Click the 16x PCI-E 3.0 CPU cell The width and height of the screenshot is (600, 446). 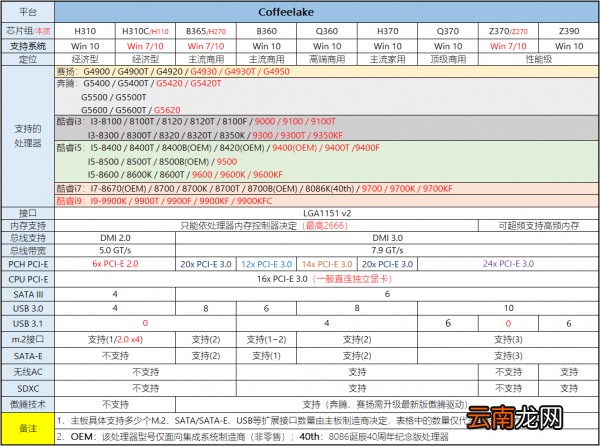tap(327, 279)
